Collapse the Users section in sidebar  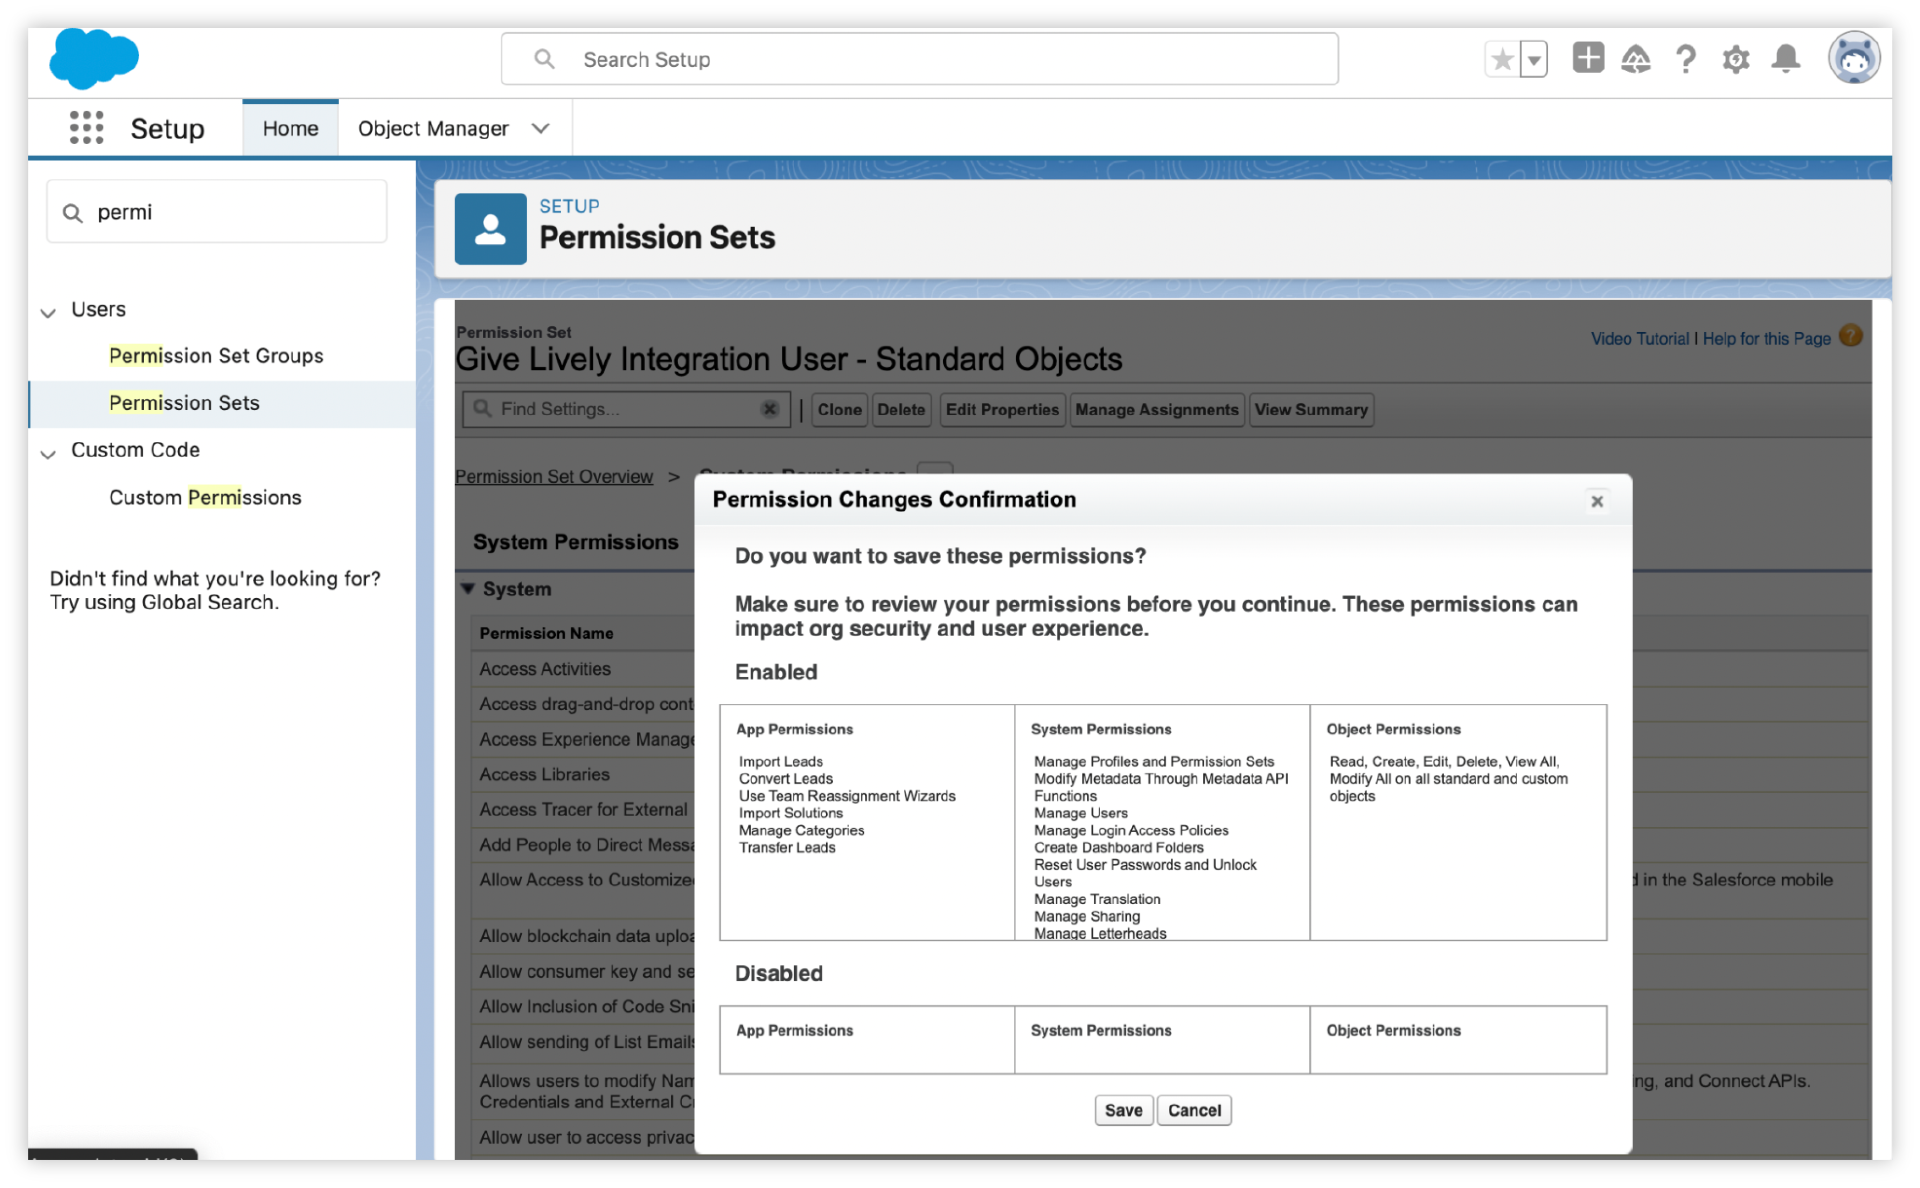[x=48, y=312]
